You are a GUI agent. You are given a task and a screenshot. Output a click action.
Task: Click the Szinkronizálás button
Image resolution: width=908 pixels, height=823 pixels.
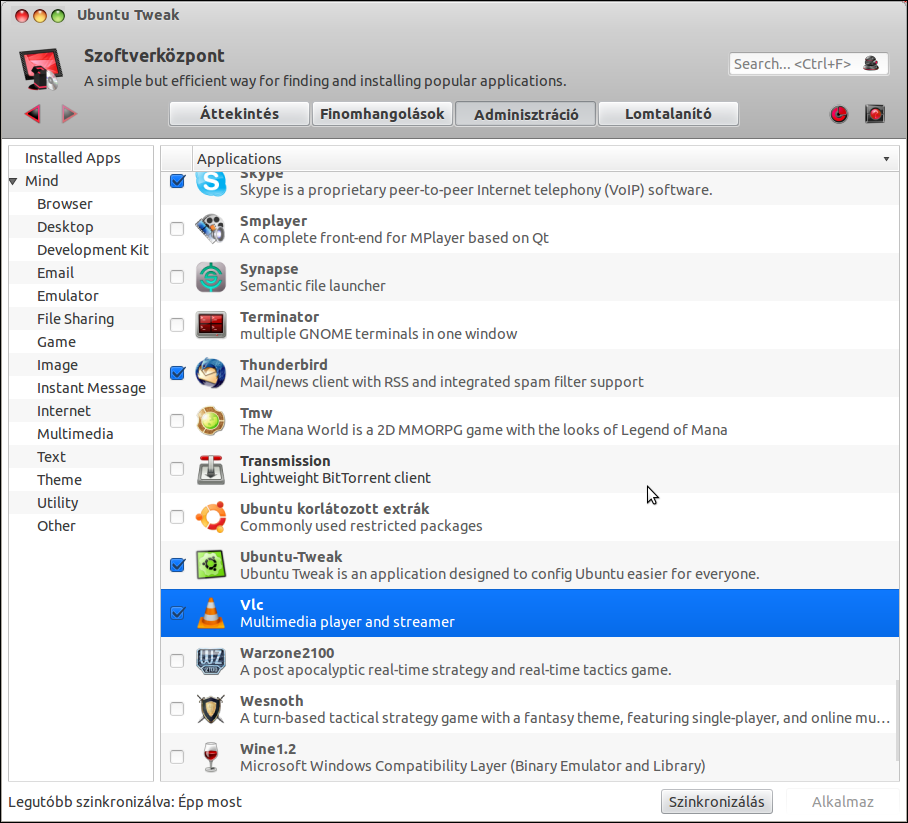tap(716, 802)
